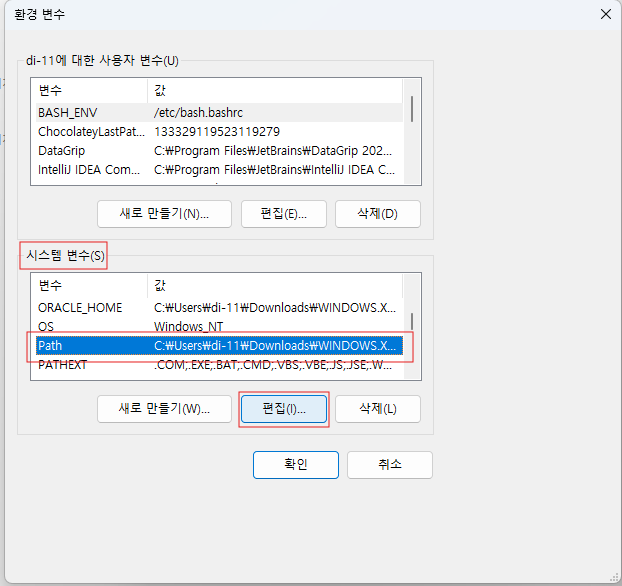
Task: Click 편집(E)... button for user variables
Action: (x=284, y=214)
